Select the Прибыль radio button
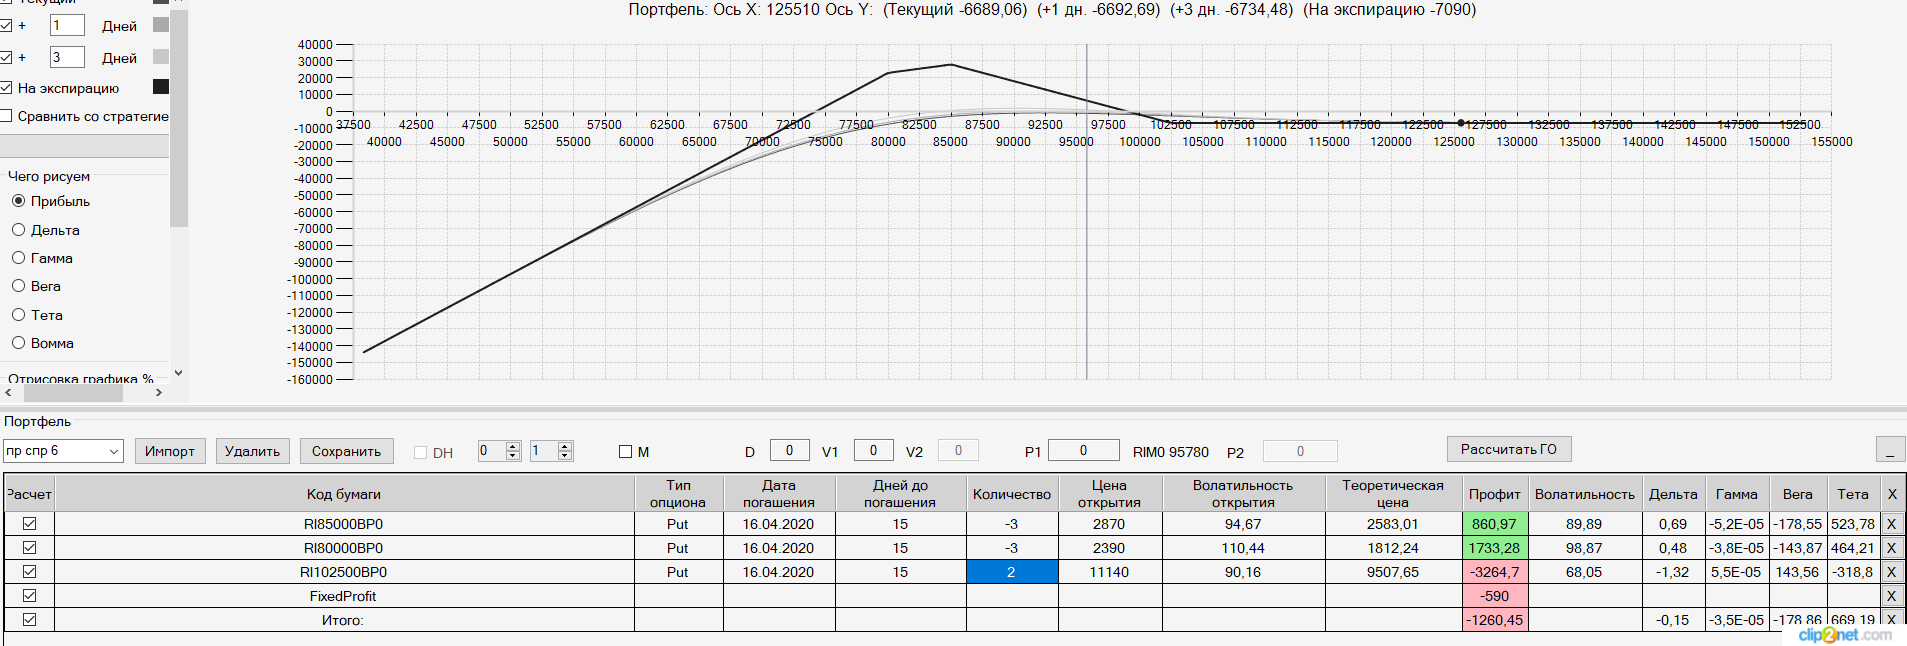Viewport: 1907px width, 646px height. pos(18,201)
